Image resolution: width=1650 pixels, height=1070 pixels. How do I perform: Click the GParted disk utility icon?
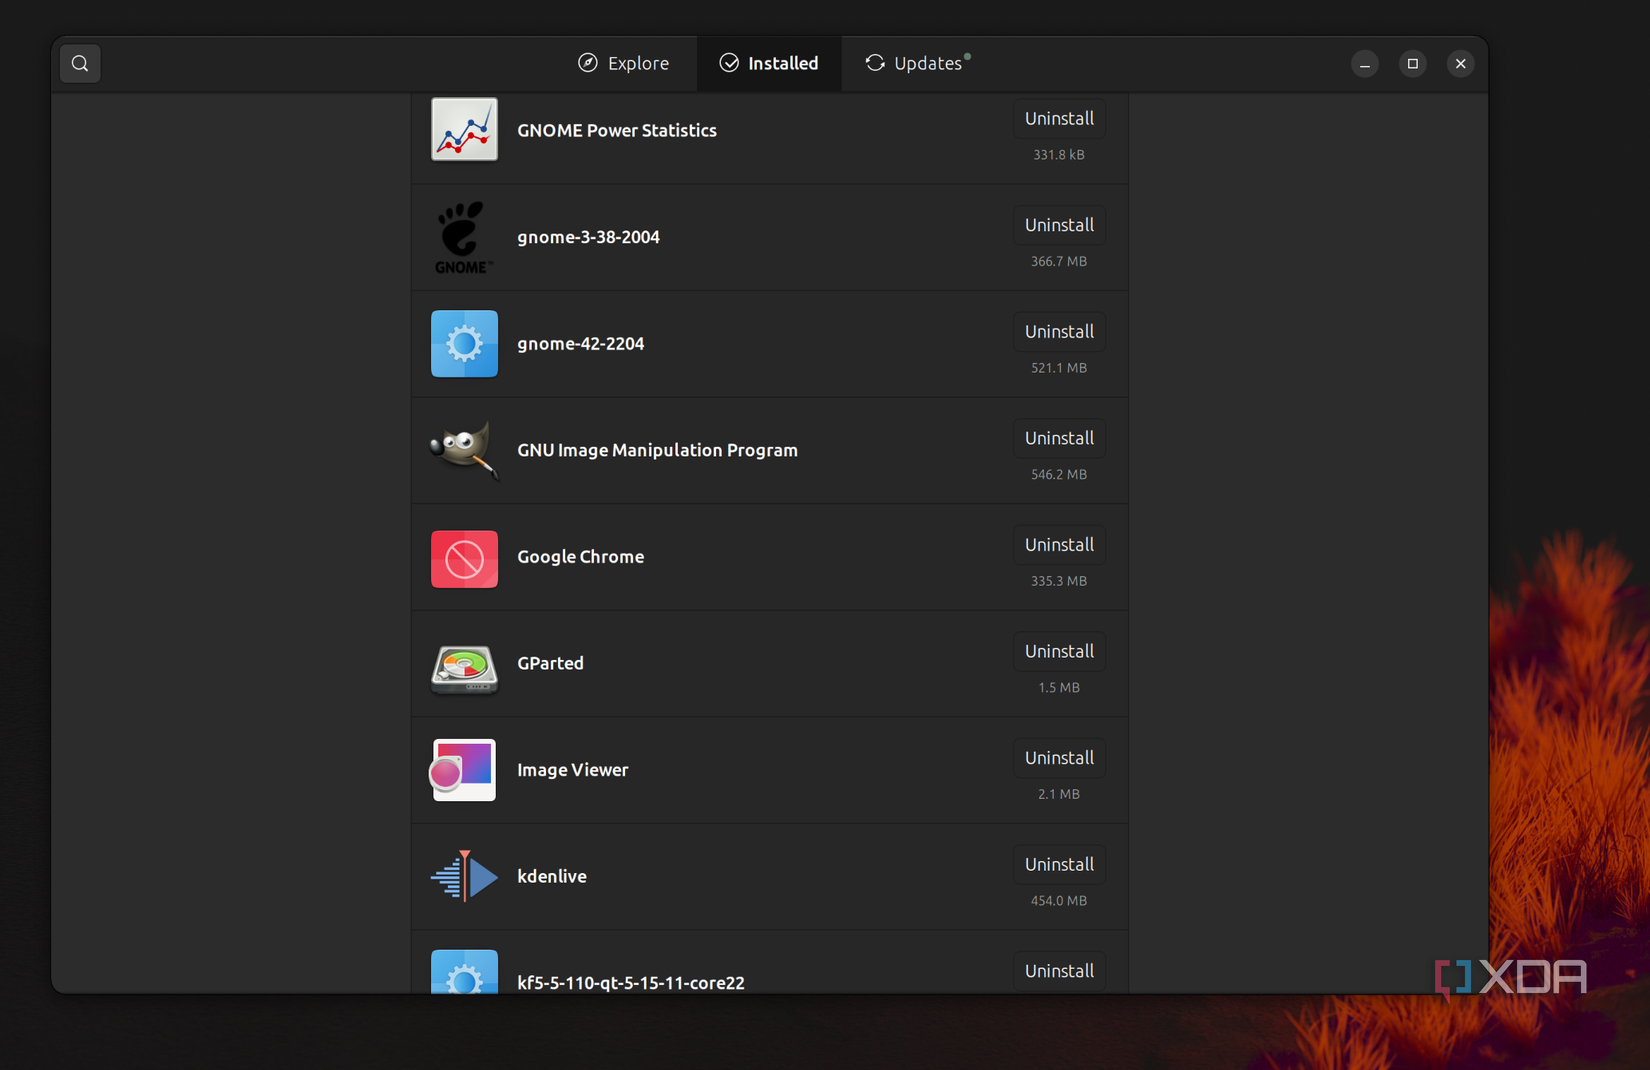point(464,665)
